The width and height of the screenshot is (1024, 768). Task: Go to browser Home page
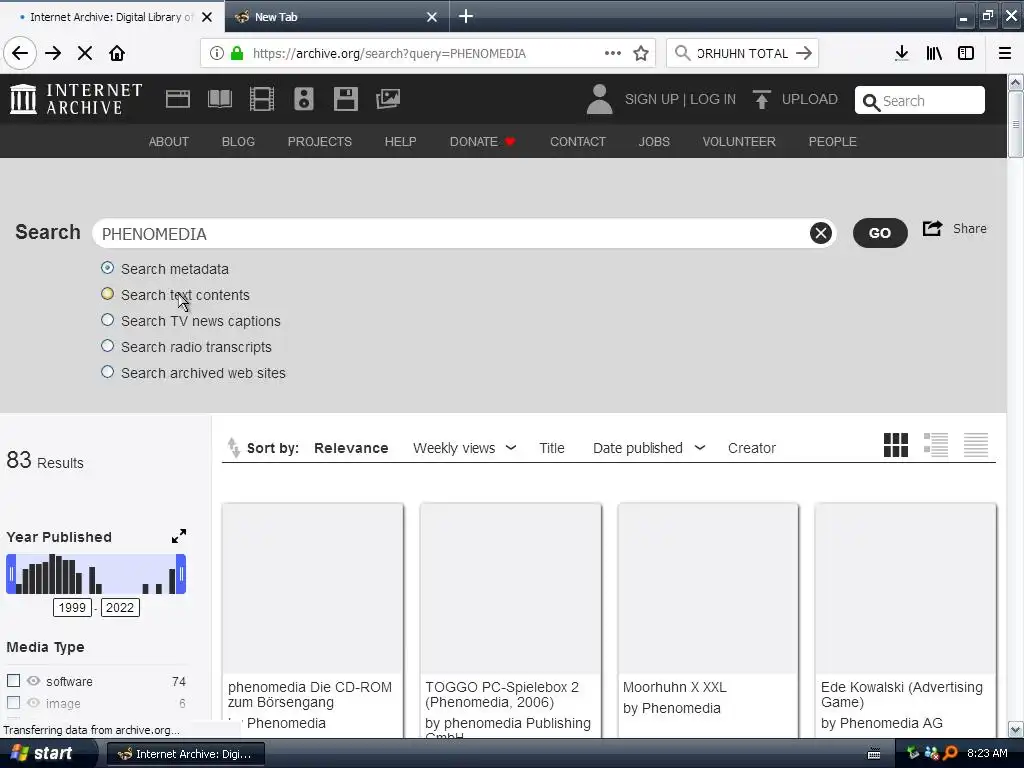click(117, 53)
